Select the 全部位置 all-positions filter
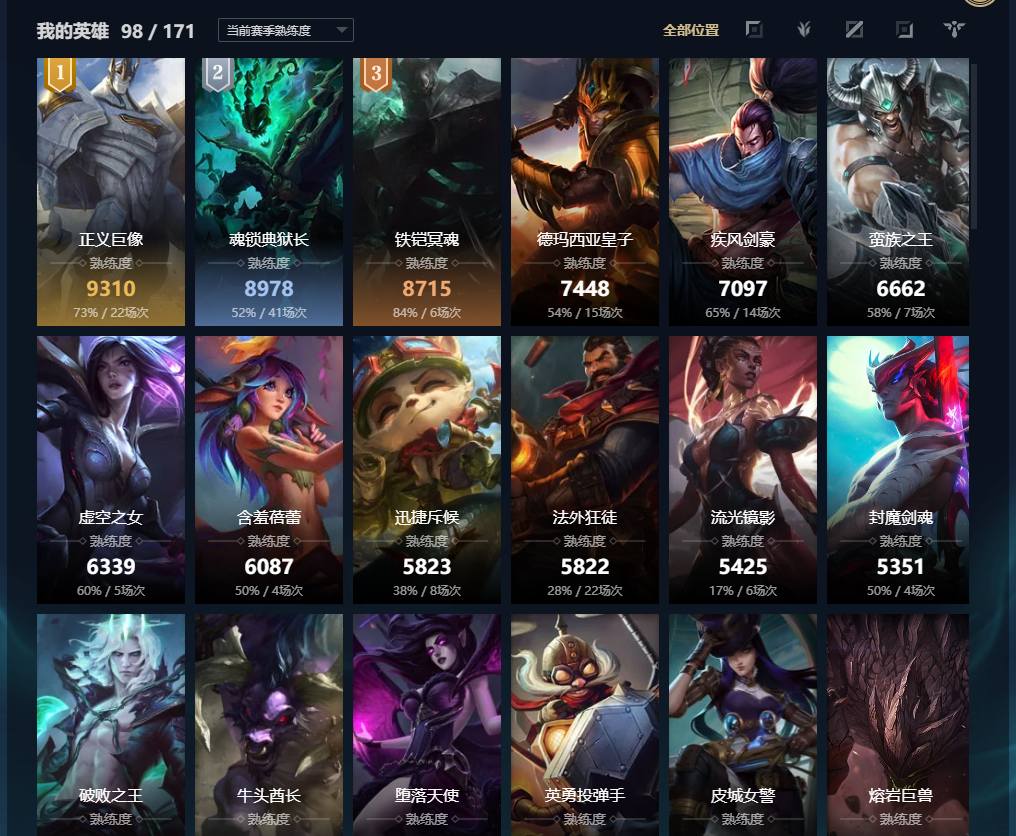 coord(691,30)
